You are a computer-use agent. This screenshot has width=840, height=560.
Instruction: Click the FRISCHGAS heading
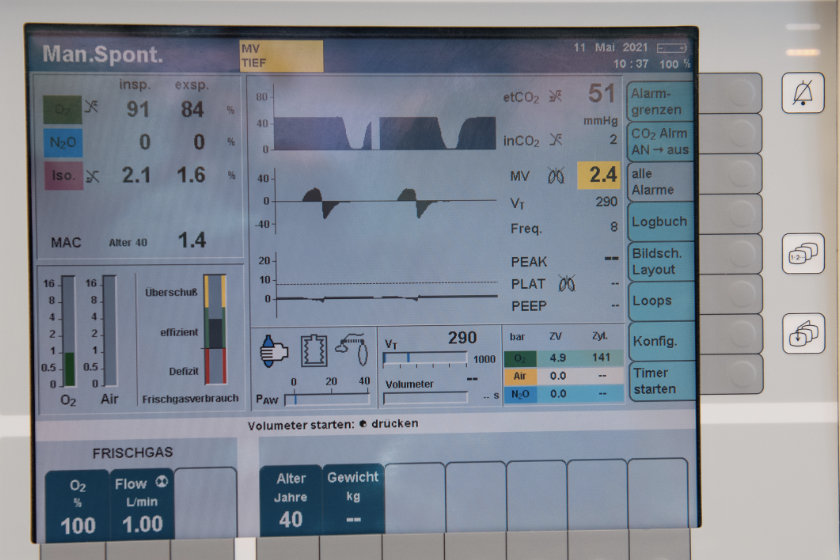[x=132, y=453]
